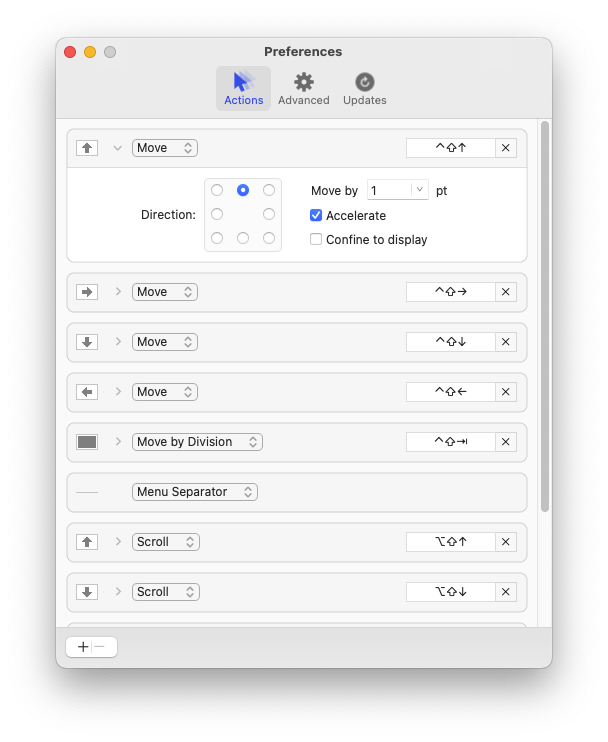Click the vertical scrollbar of the actions list
Image resolution: width=608 pixels, height=742 pixels.
[545, 316]
